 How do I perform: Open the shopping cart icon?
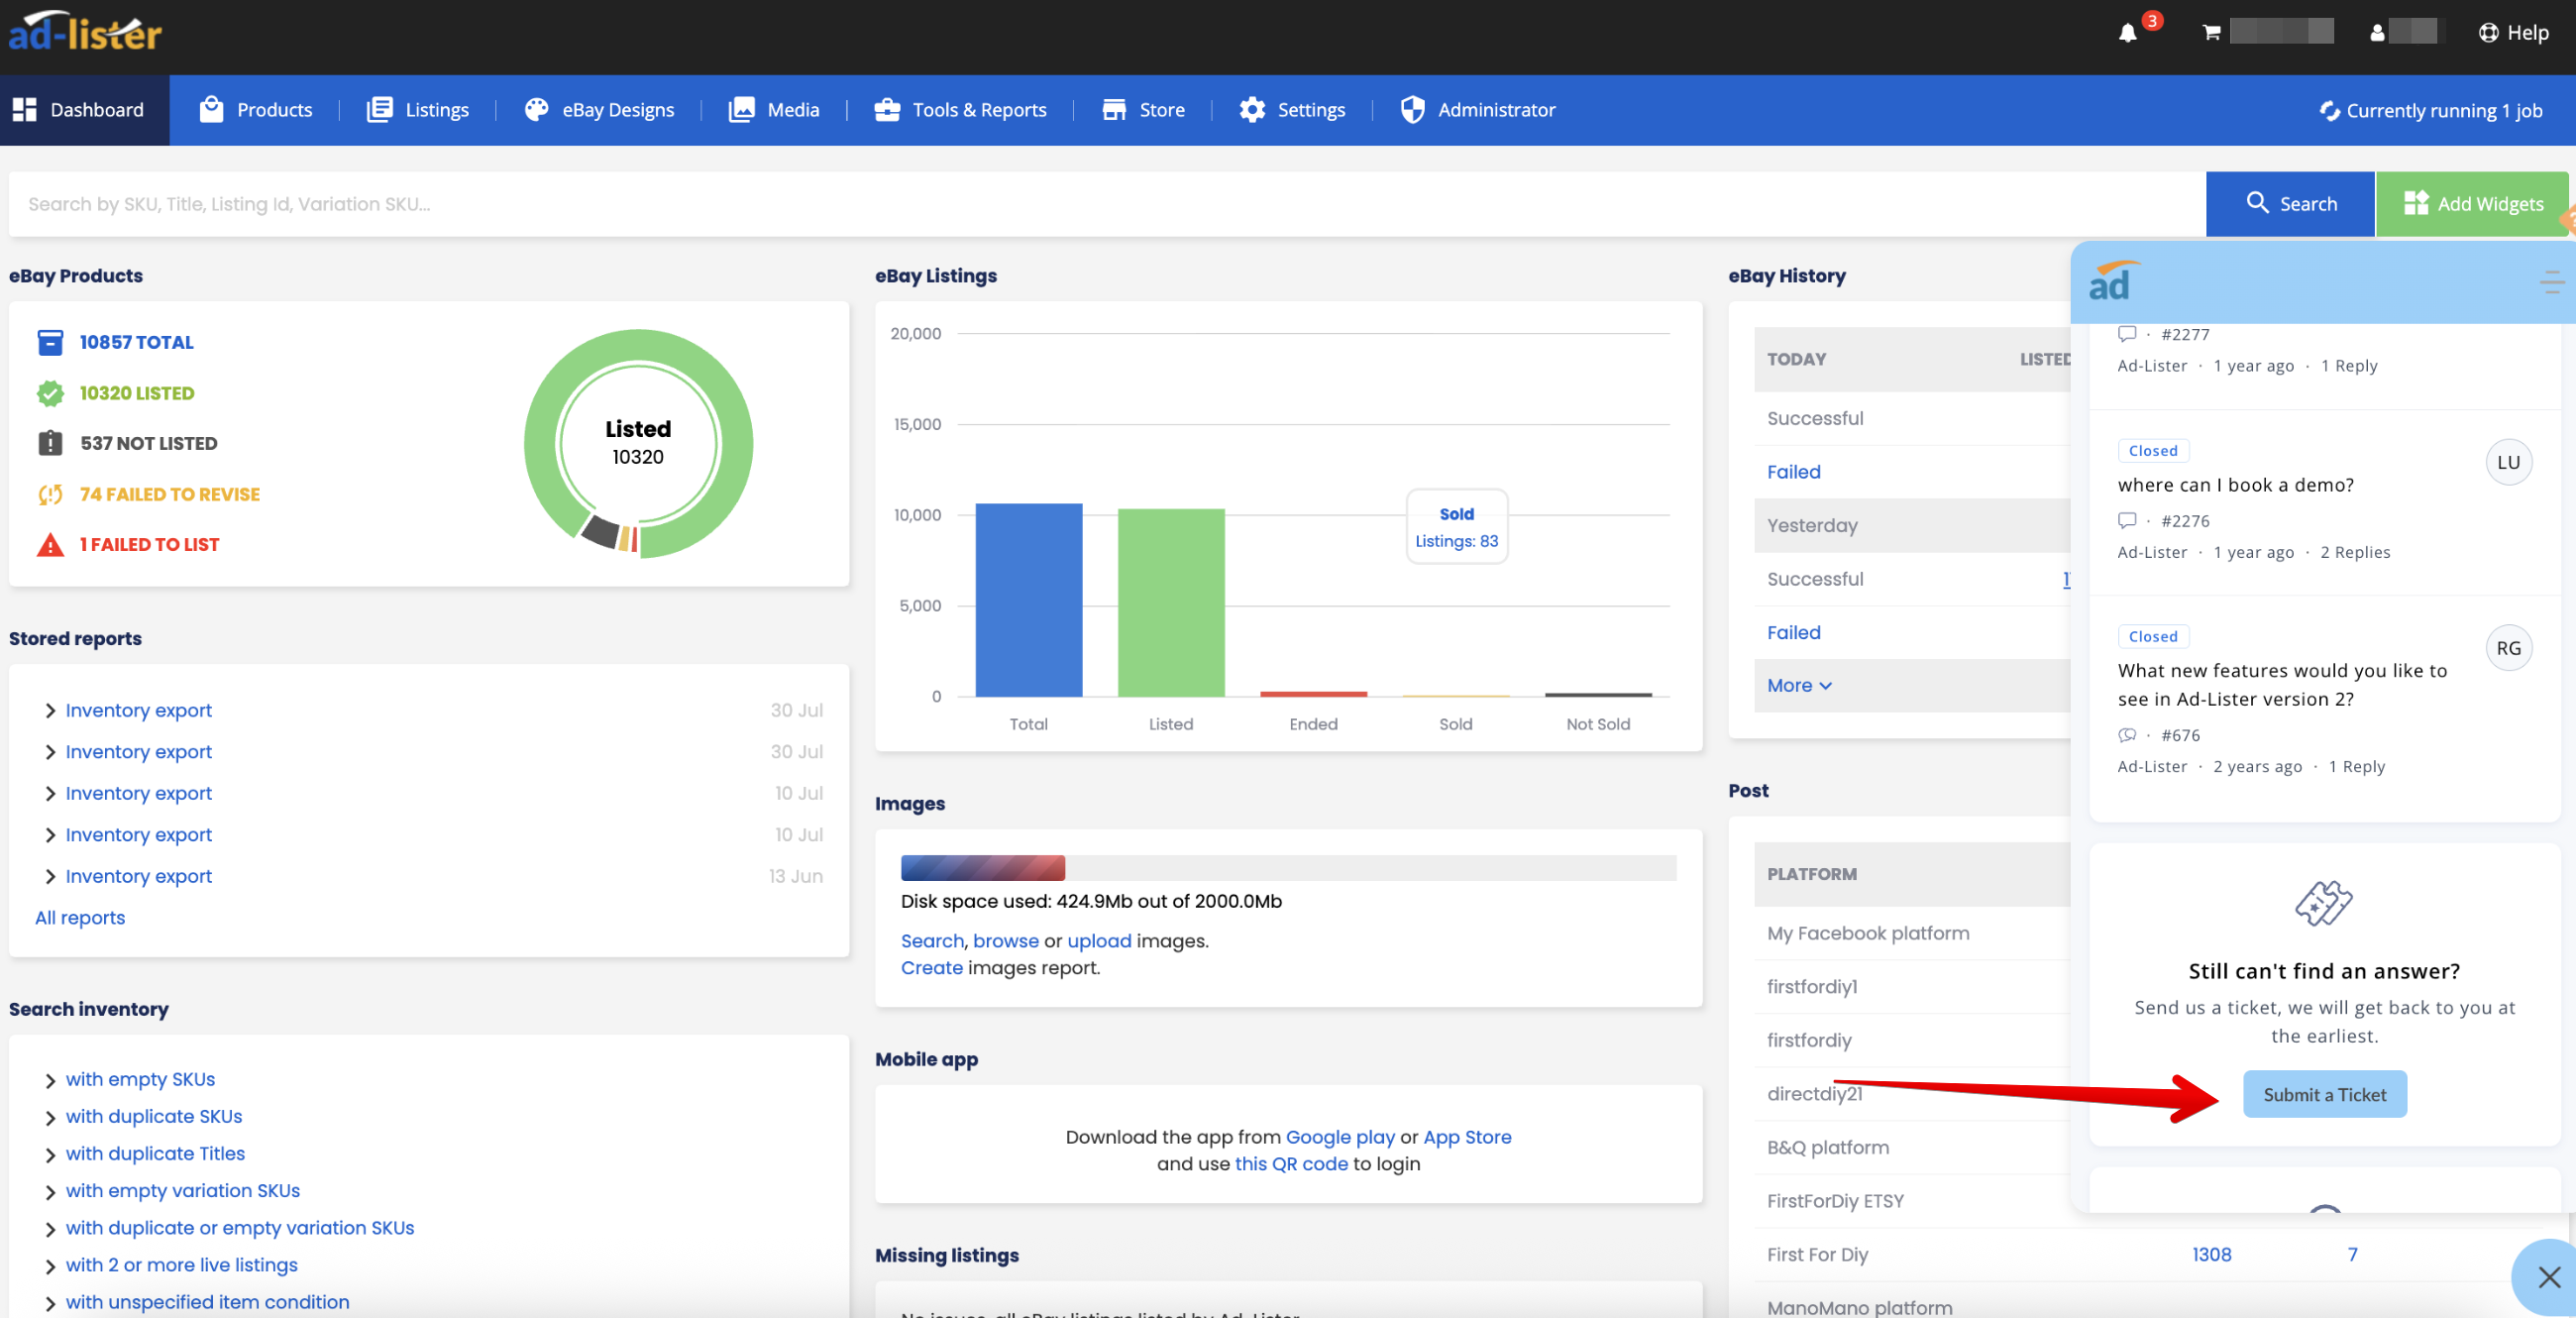coord(2211,33)
